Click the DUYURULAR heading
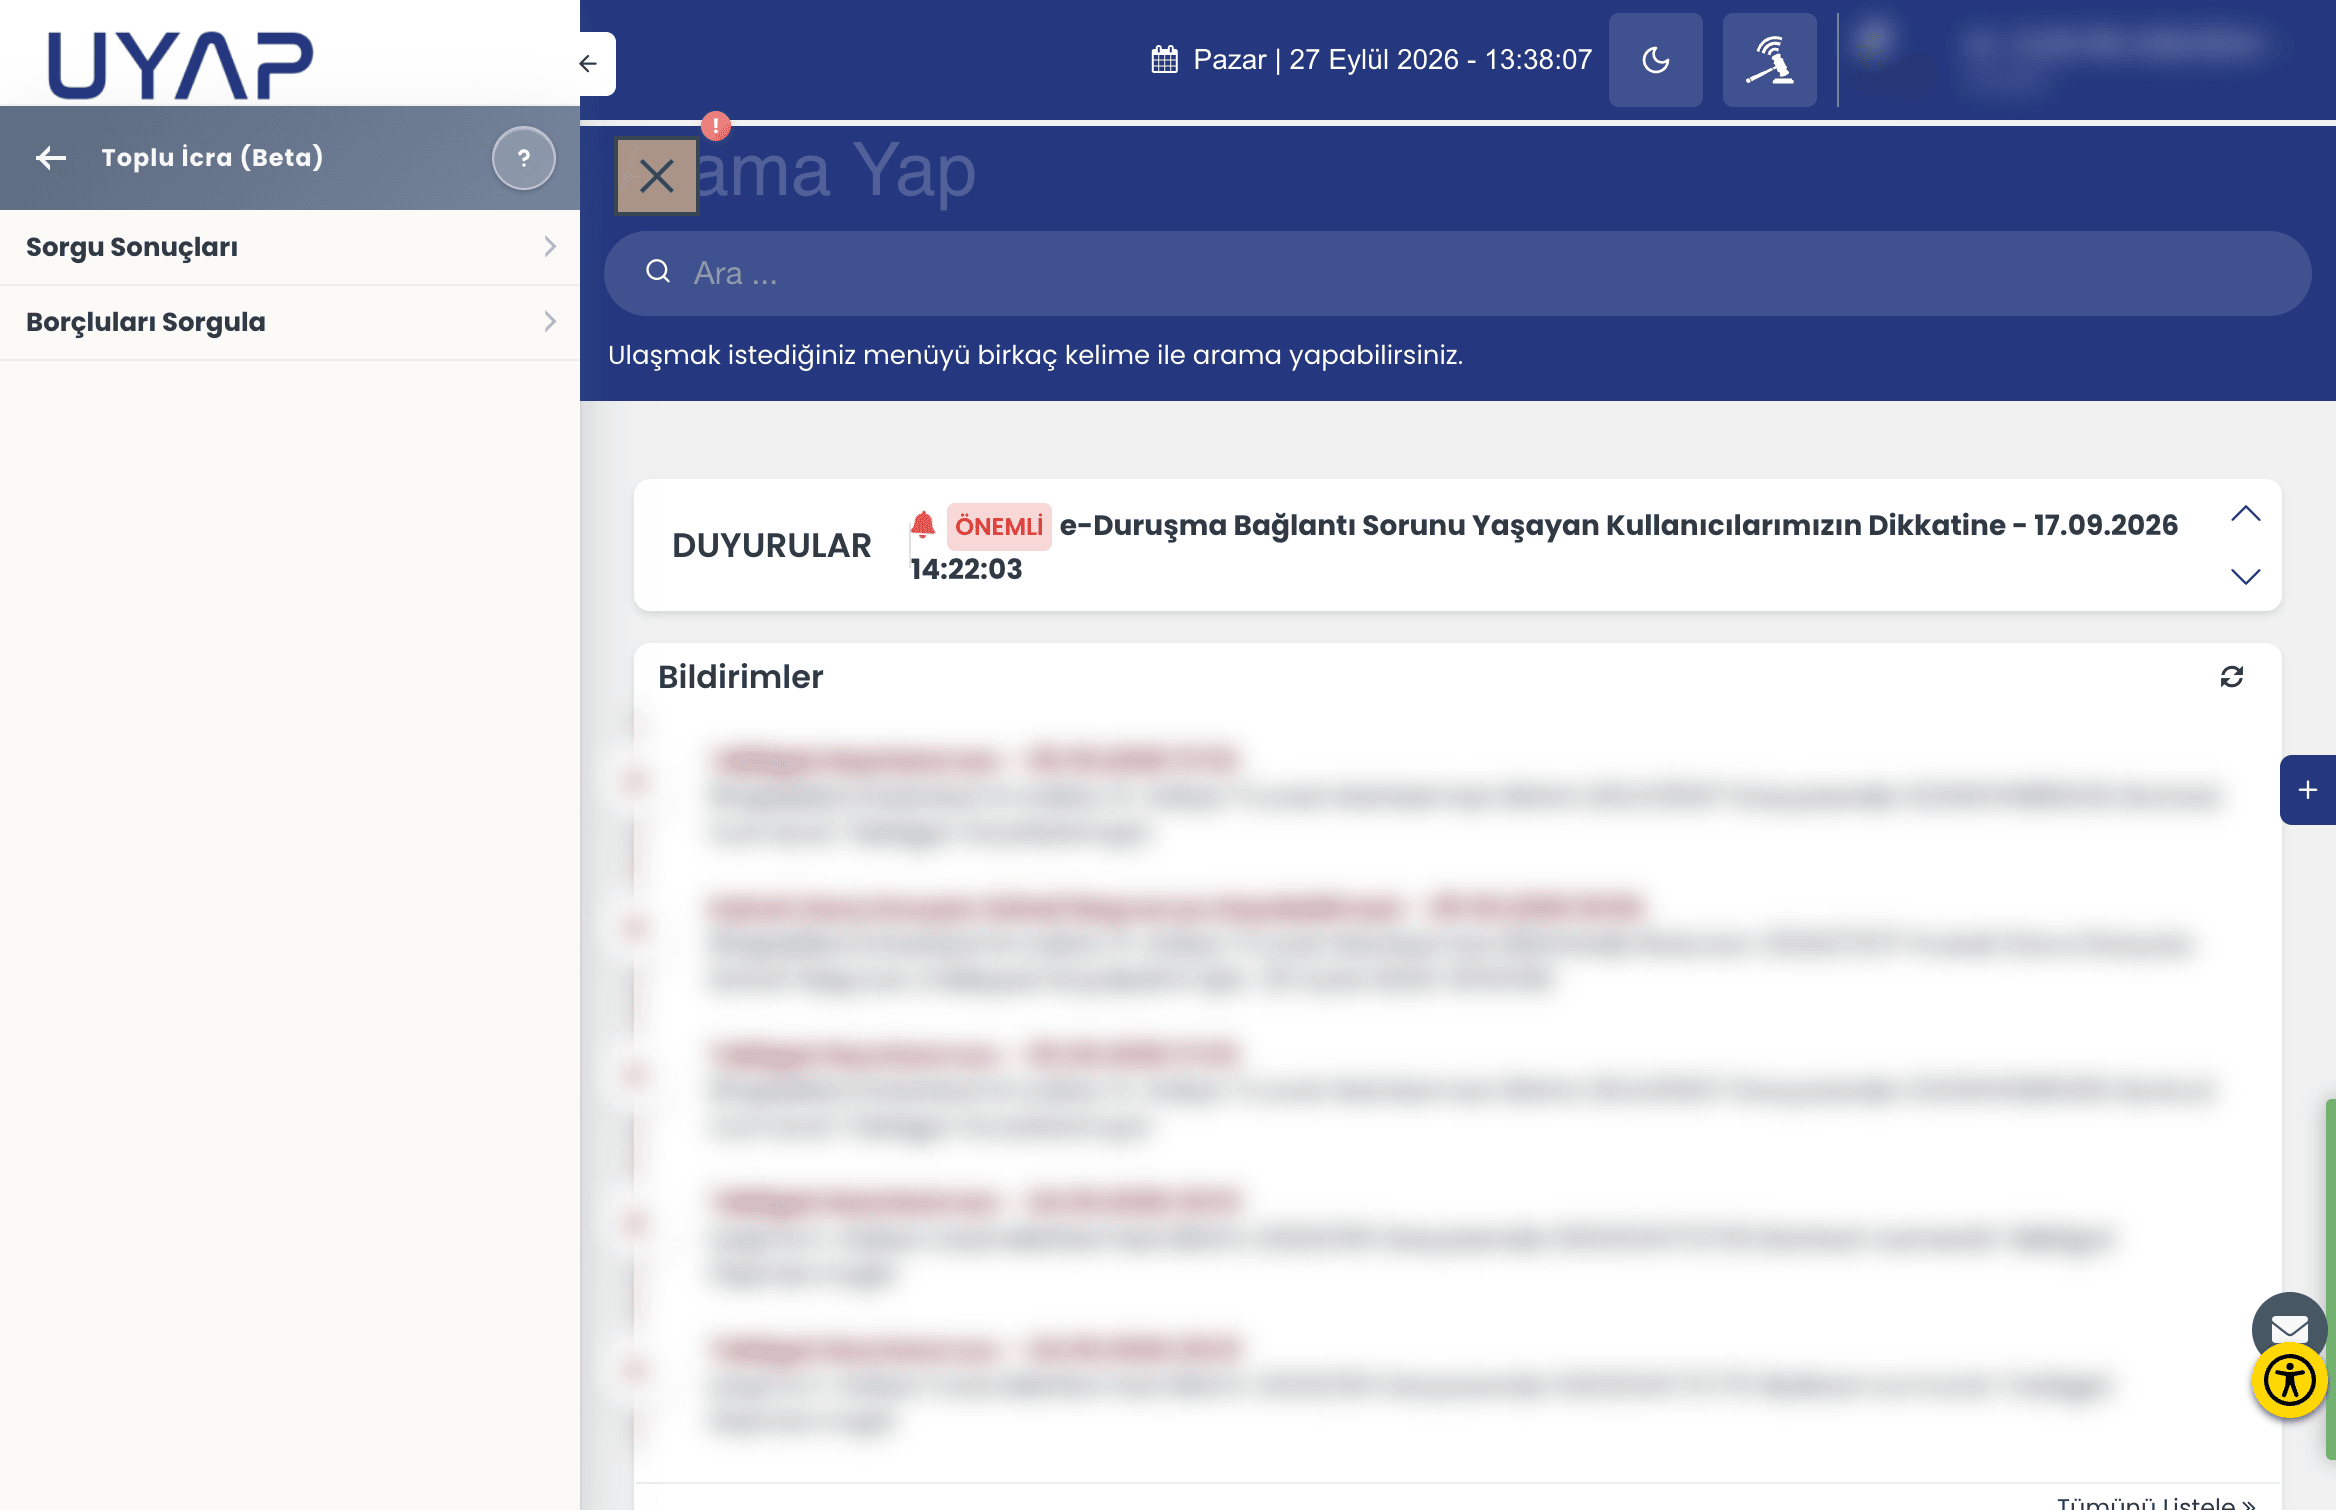 (771, 546)
